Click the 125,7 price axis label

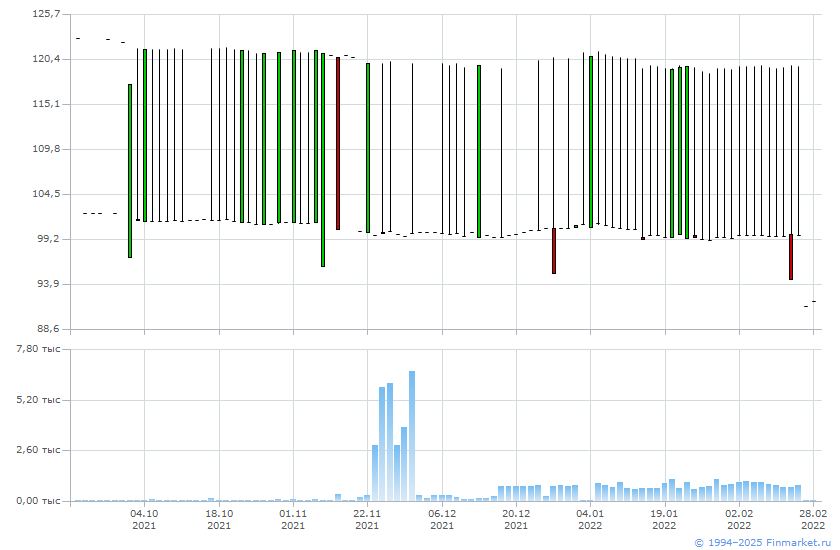point(46,14)
